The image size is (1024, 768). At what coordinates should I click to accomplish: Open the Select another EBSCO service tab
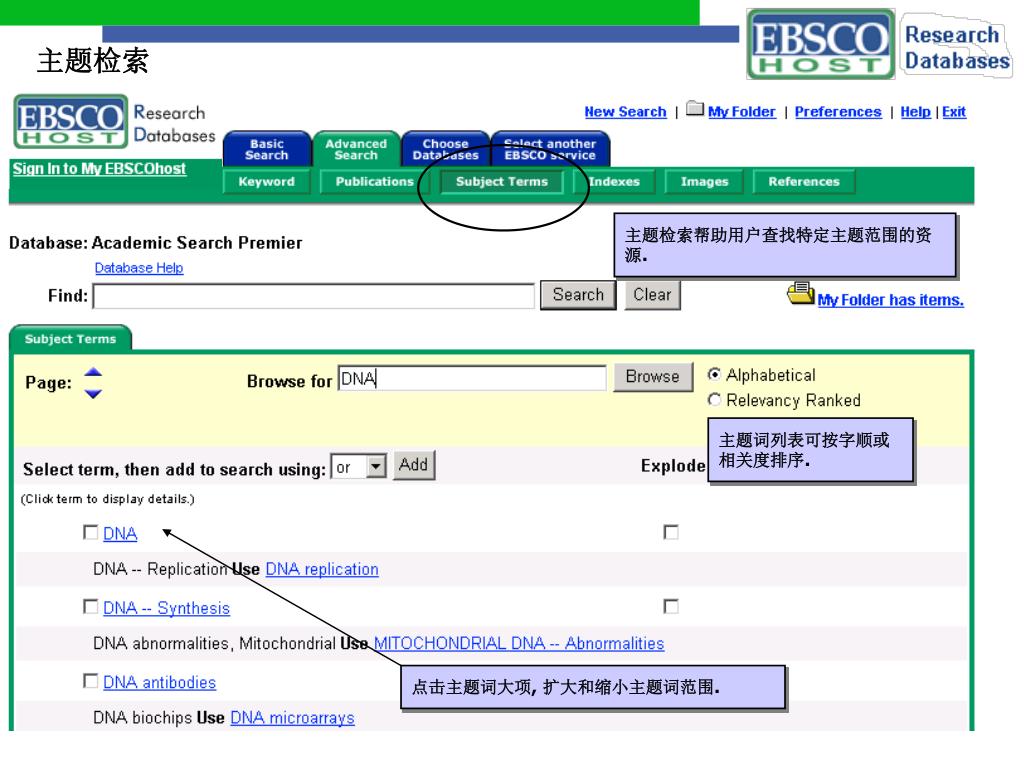[550, 150]
